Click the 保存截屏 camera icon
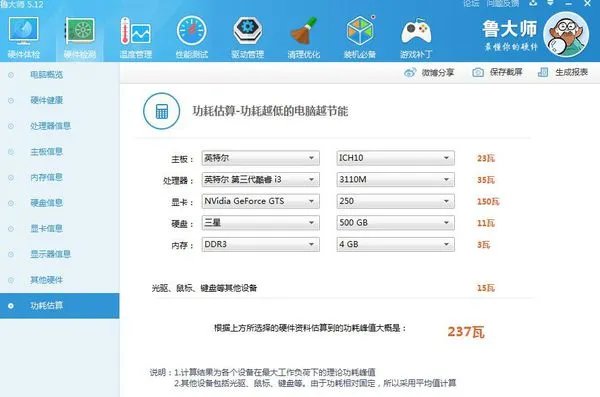This screenshot has height=397, width=600. point(478,72)
